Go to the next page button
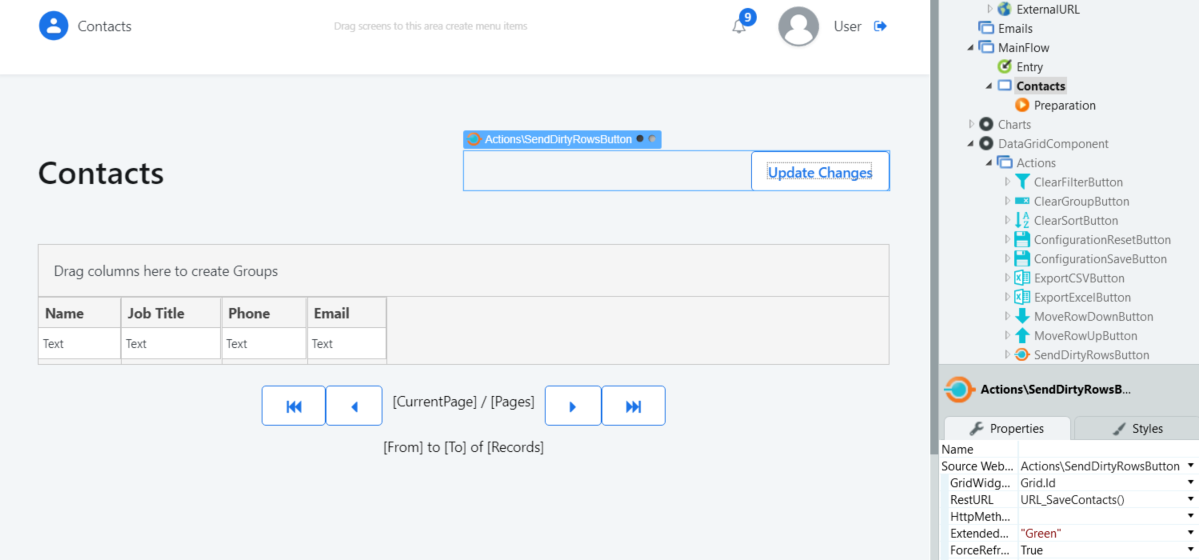Screen dimensions: 1199x560 [573, 405]
